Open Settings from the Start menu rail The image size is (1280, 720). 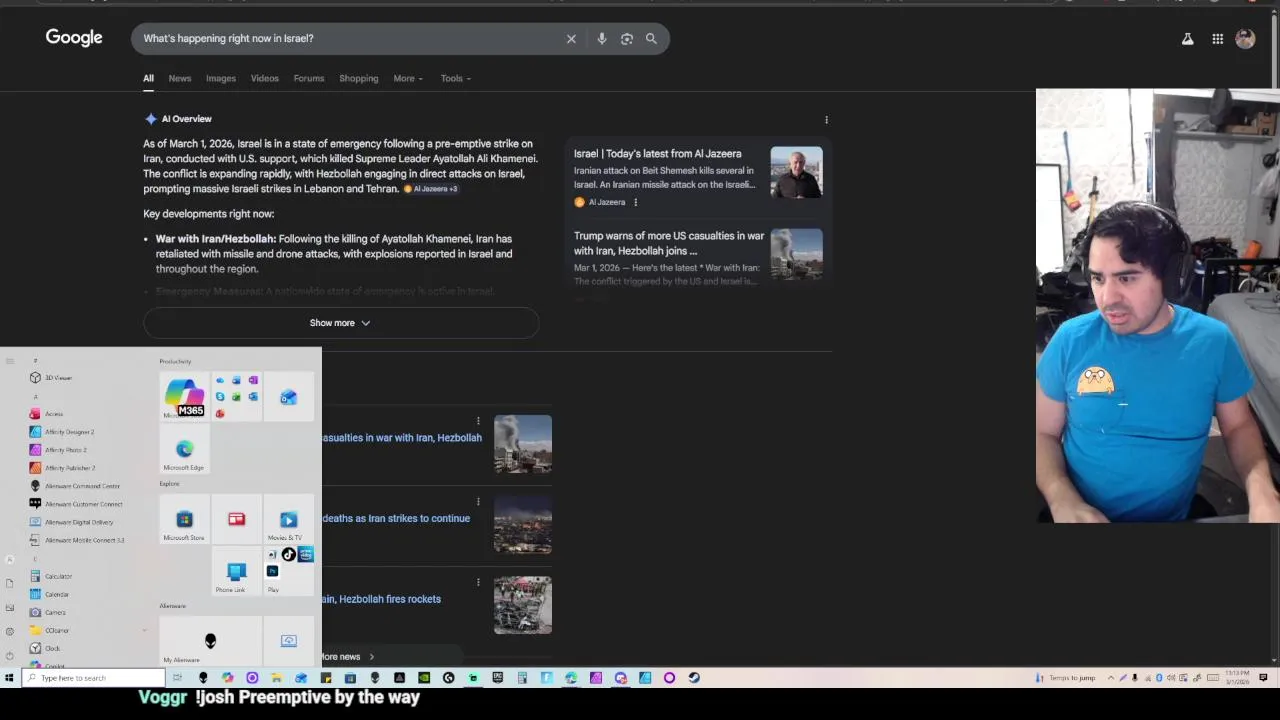9,631
